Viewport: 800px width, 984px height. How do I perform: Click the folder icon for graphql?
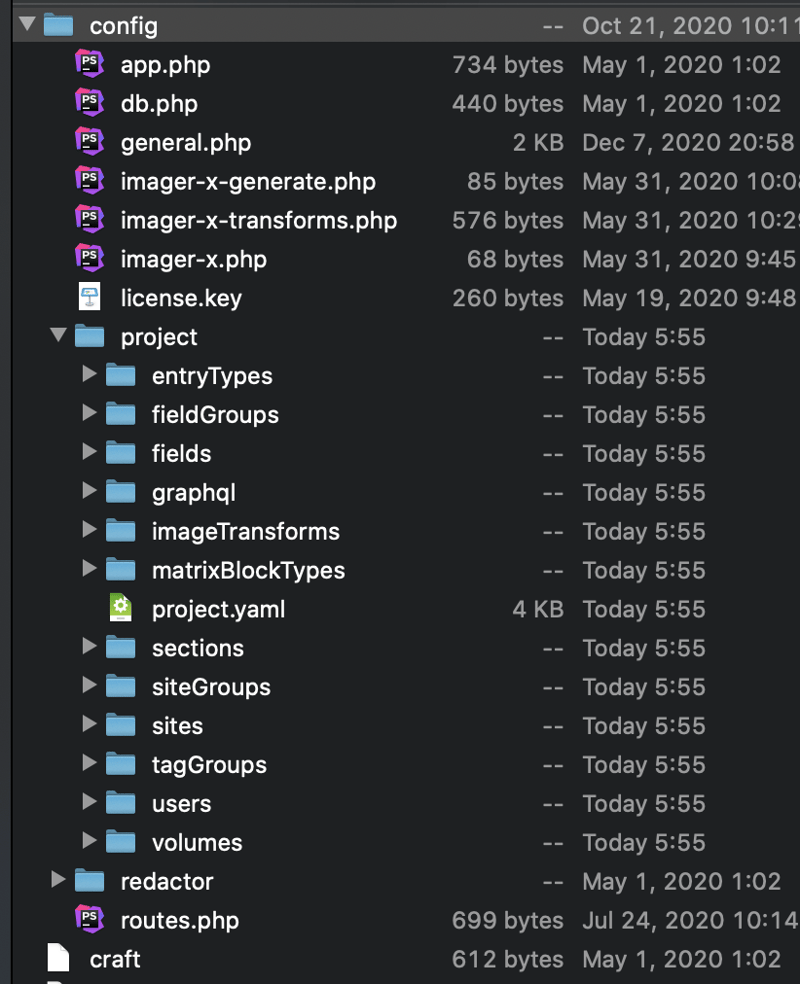pyautogui.click(x=120, y=492)
